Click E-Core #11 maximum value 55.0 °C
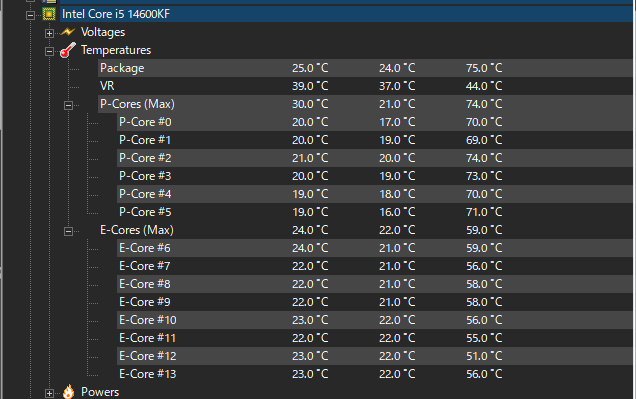This screenshot has height=399, width=636. [484, 338]
